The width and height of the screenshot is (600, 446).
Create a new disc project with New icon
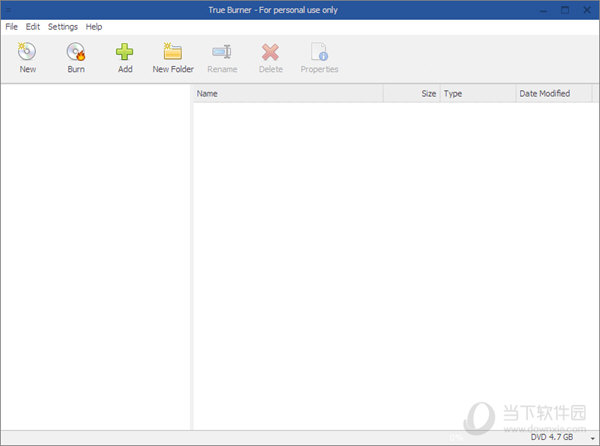[28, 52]
